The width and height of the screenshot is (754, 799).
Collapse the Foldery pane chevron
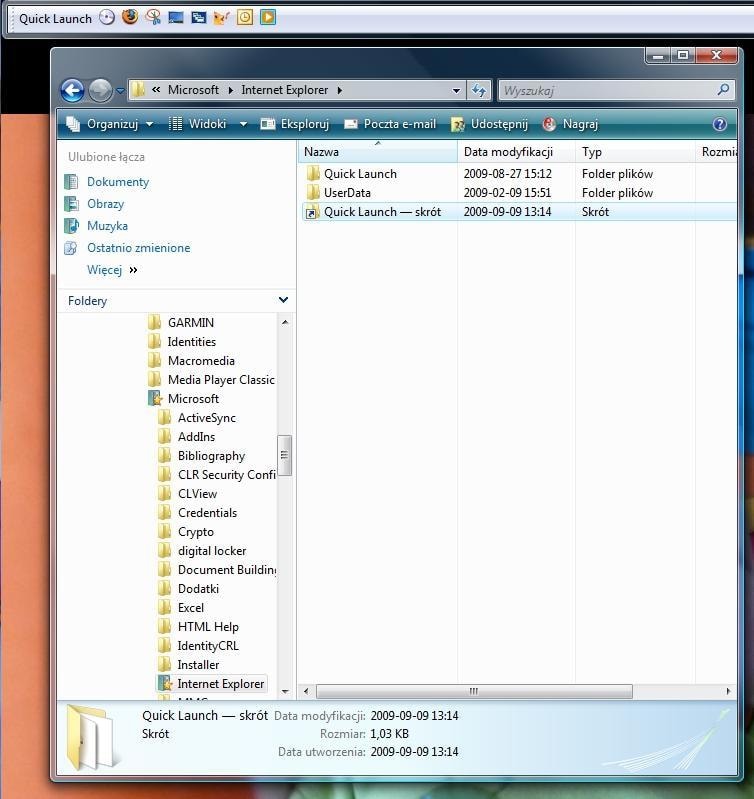coord(283,300)
